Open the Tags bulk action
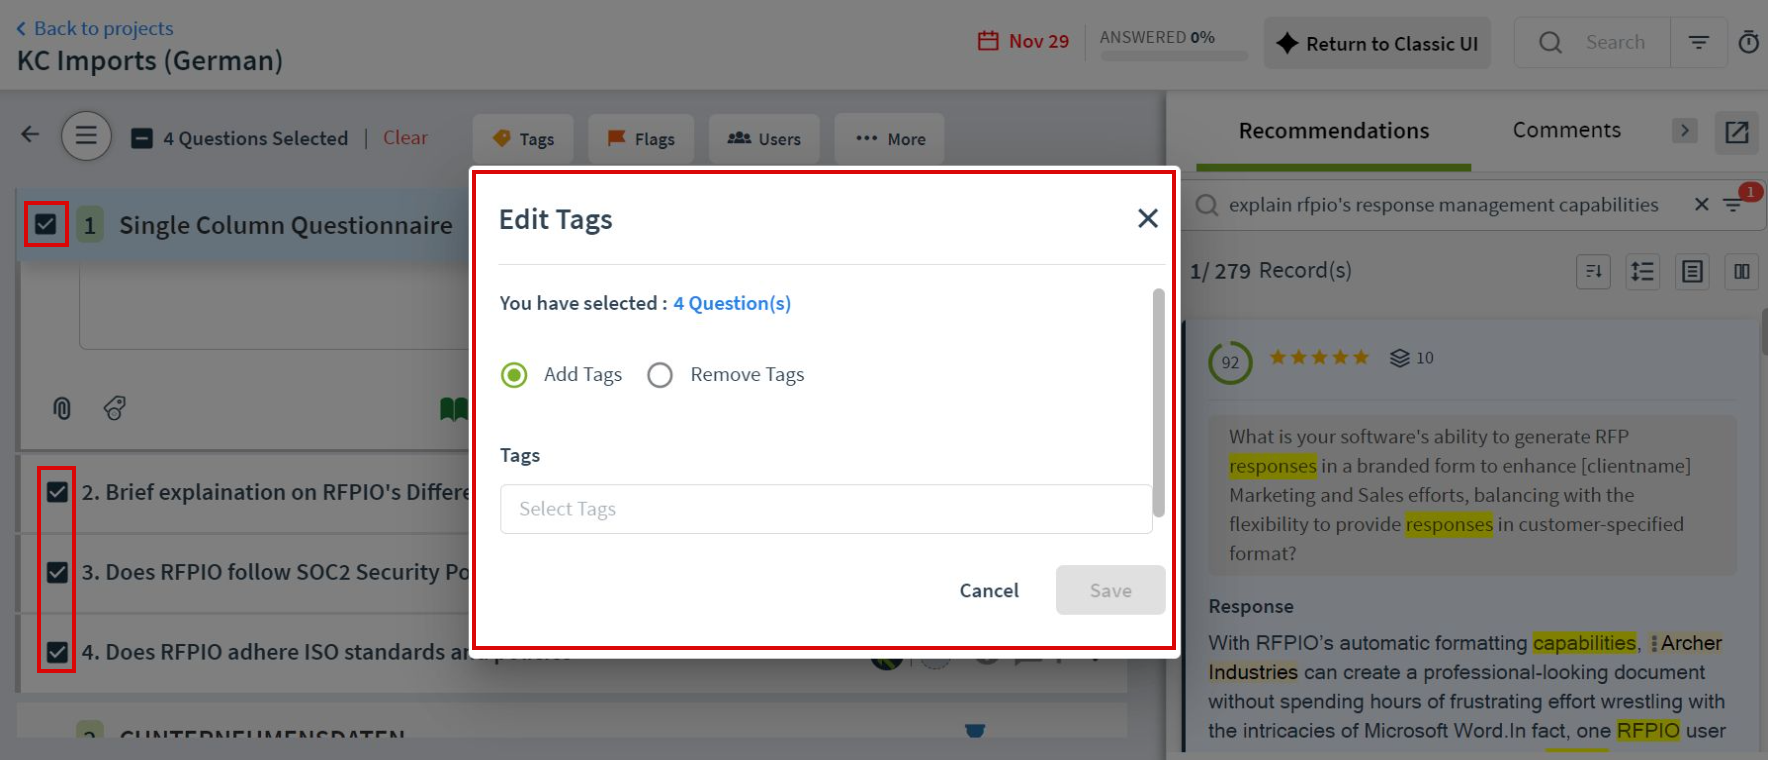1768x760 pixels. coord(523,139)
